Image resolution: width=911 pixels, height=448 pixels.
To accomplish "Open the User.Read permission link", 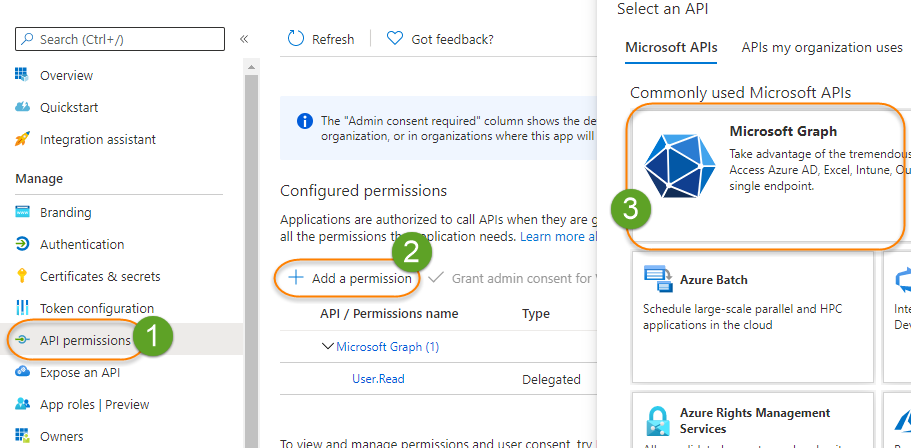I will click(x=378, y=379).
